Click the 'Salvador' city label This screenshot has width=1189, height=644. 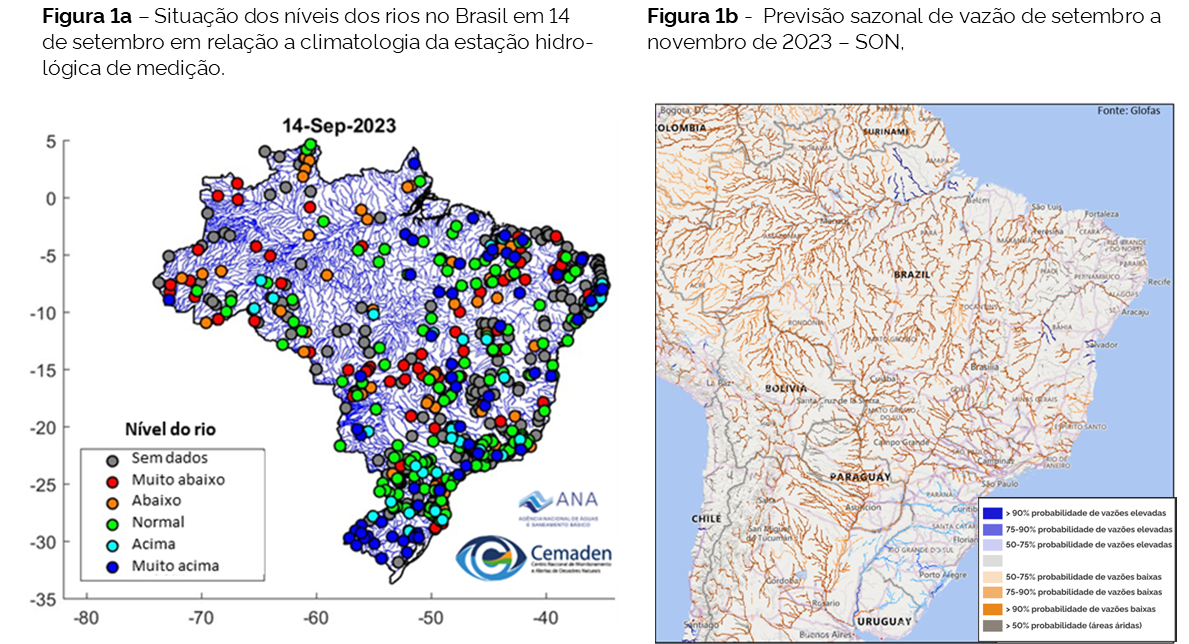[1102, 344]
